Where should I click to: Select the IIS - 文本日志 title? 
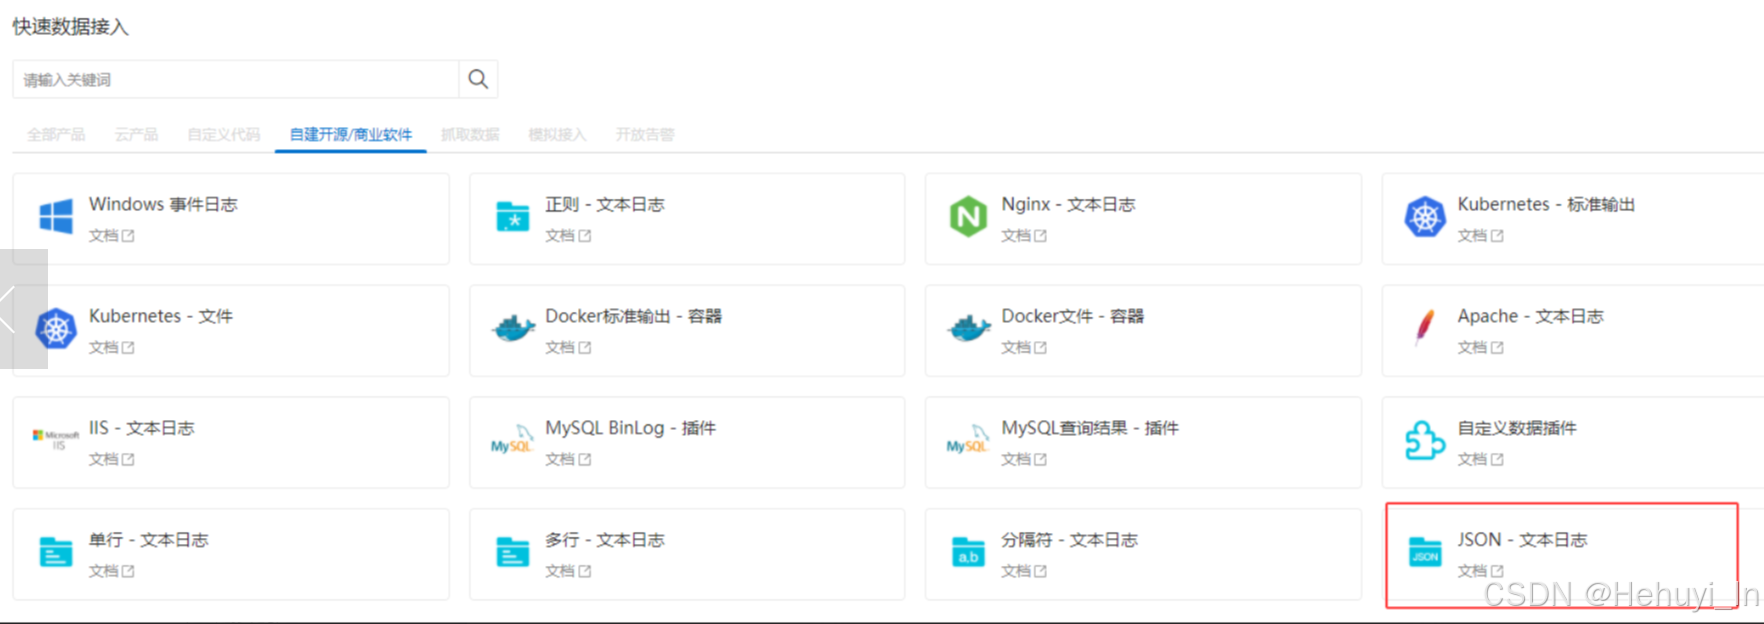pyautogui.click(x=142, y=428)
